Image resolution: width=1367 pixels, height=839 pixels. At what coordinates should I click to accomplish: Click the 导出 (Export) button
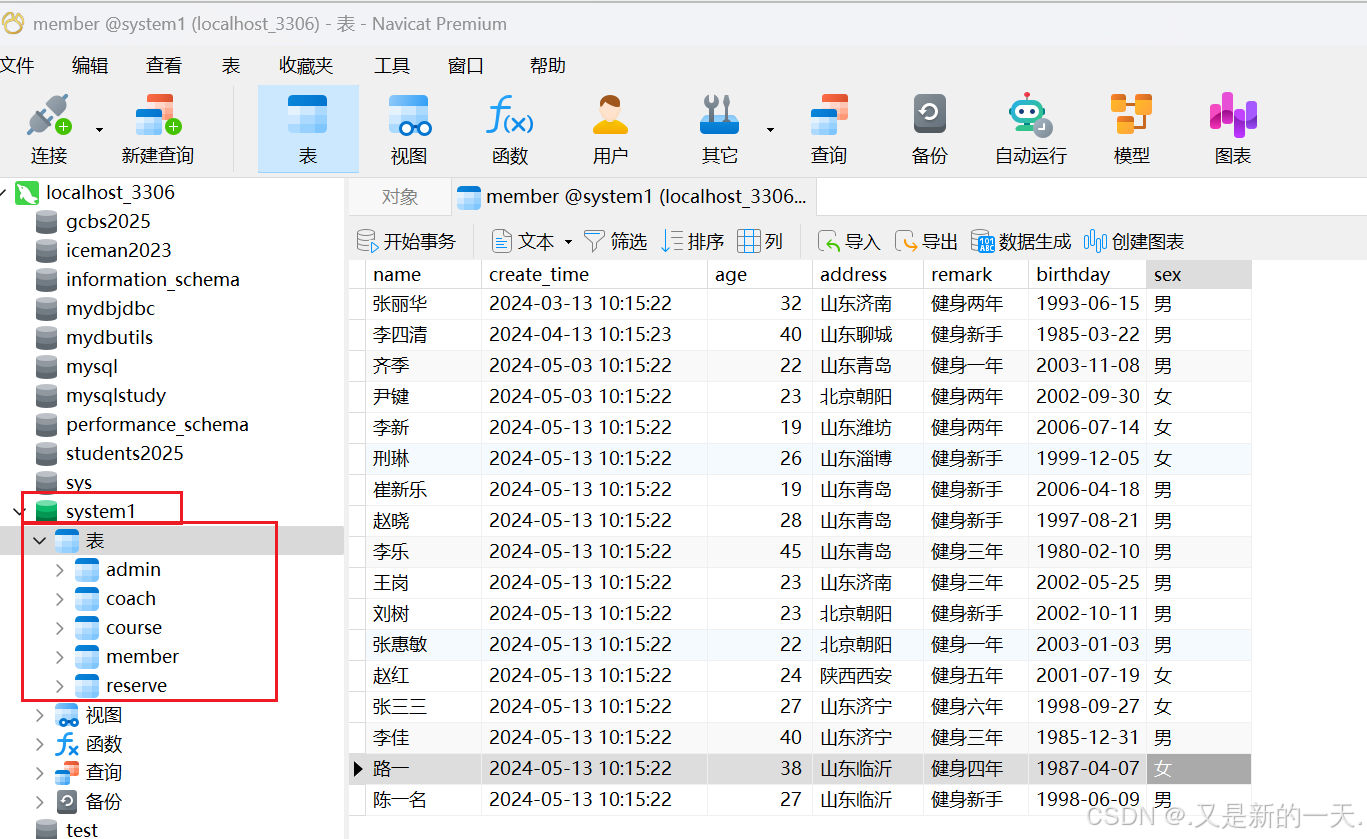pos(925,240)
